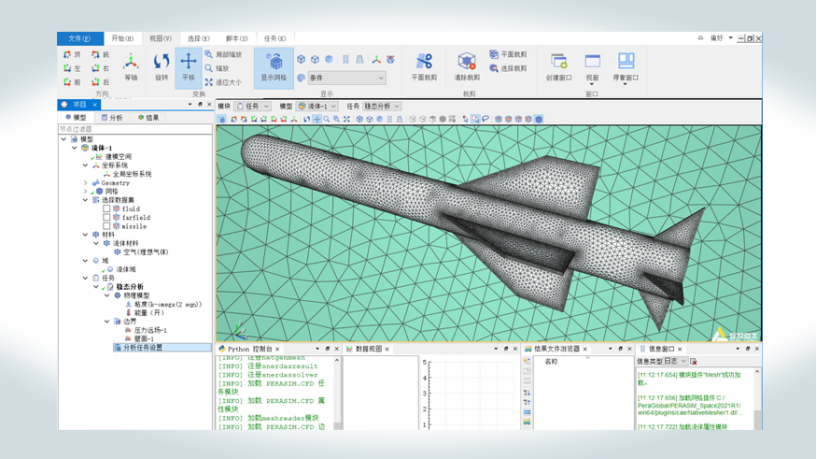Enable the farfield checkbox in tree

pyautogui.click(x=107, y=217)
